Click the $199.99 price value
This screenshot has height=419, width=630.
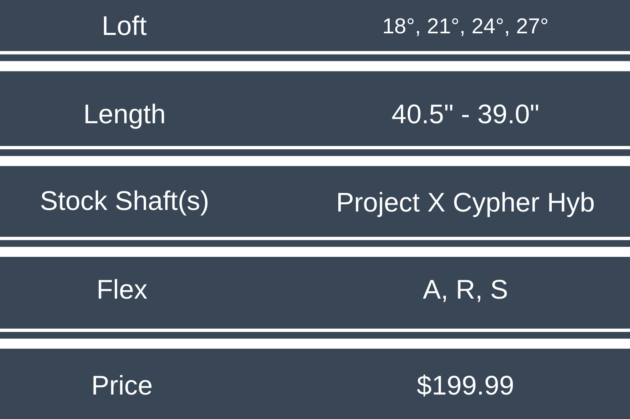[x=465, y=385]
